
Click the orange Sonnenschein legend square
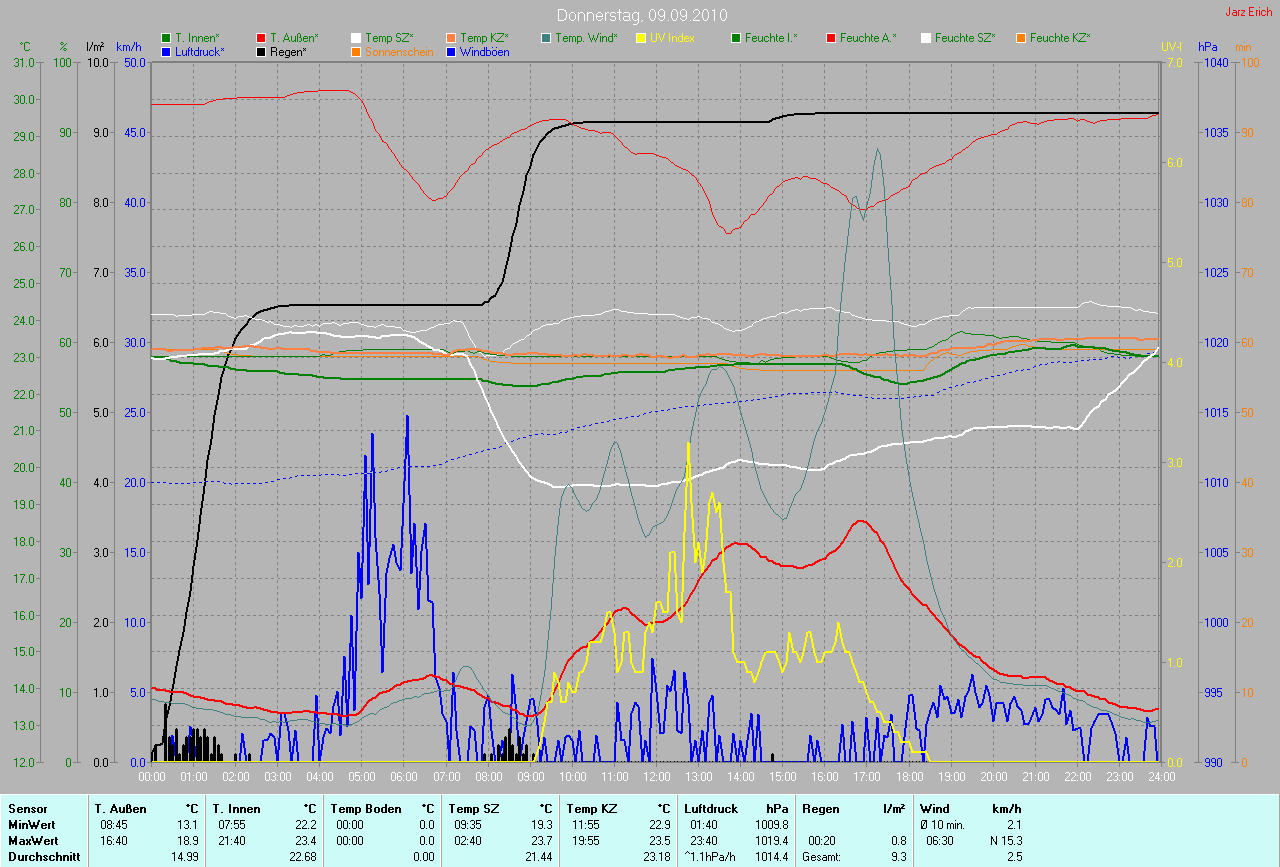click(356, 51)
